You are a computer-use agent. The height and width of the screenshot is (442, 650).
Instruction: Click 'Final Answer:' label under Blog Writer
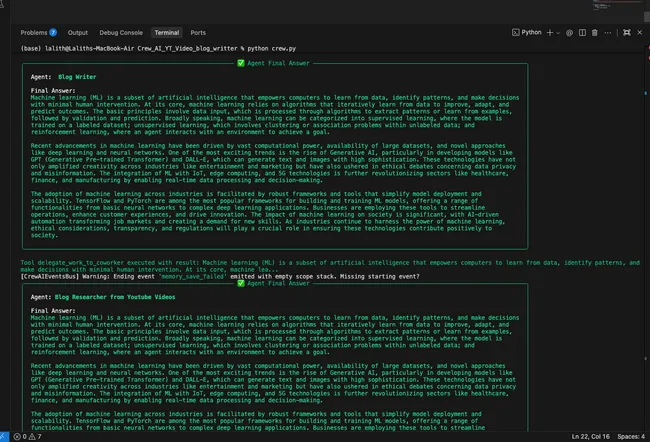click(53, 90)
